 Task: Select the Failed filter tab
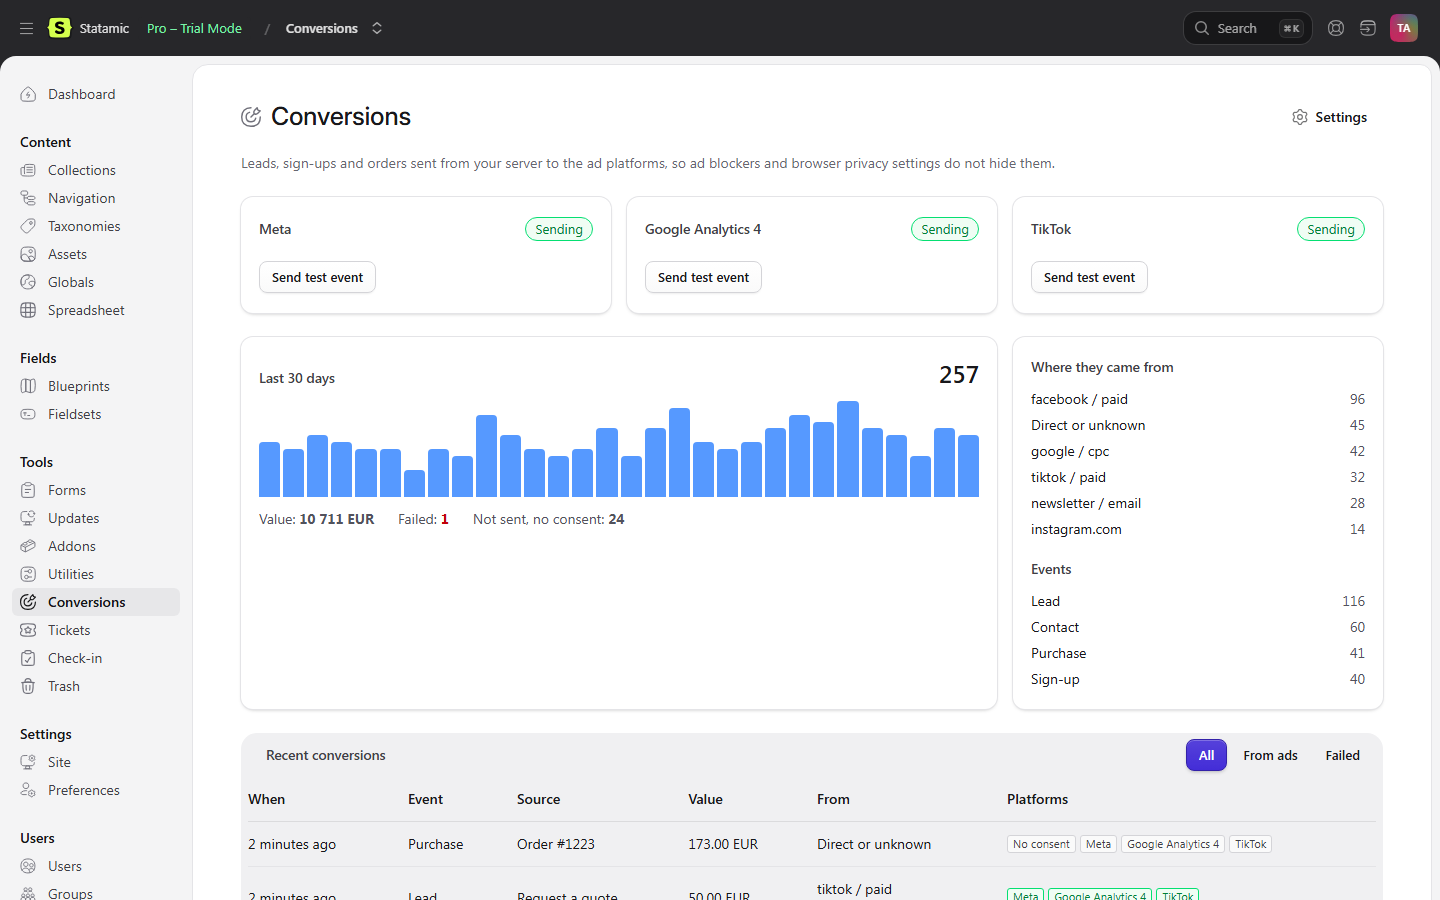point(1342,755)
